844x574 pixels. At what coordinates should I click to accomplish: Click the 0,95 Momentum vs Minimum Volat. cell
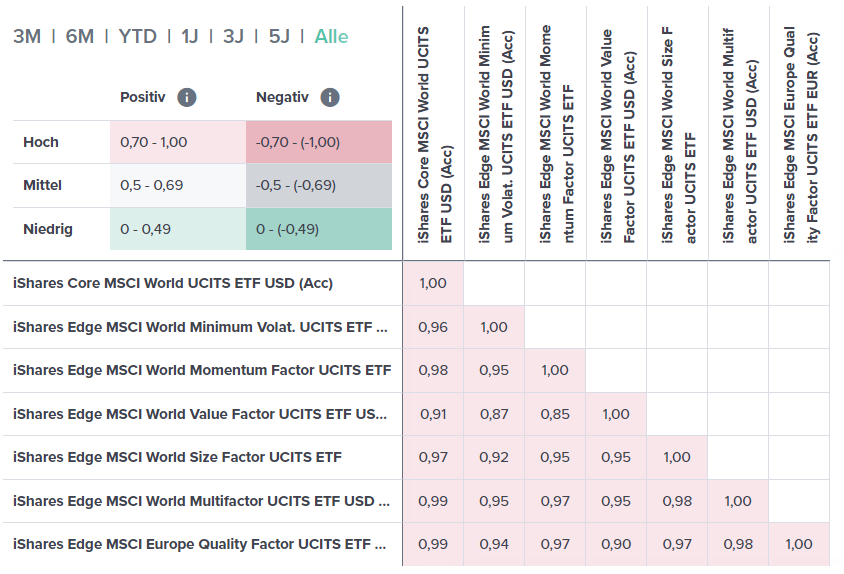coord(494,370)
